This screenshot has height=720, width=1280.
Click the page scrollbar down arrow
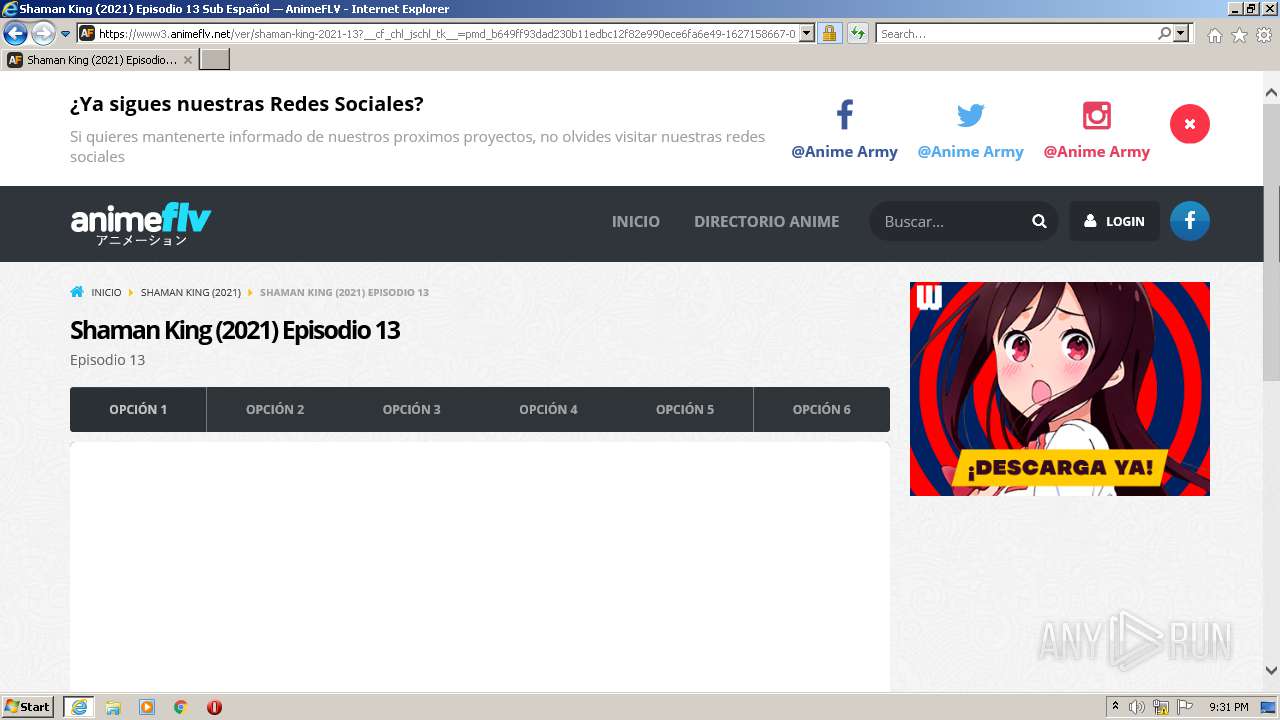tap(1271, 671)
